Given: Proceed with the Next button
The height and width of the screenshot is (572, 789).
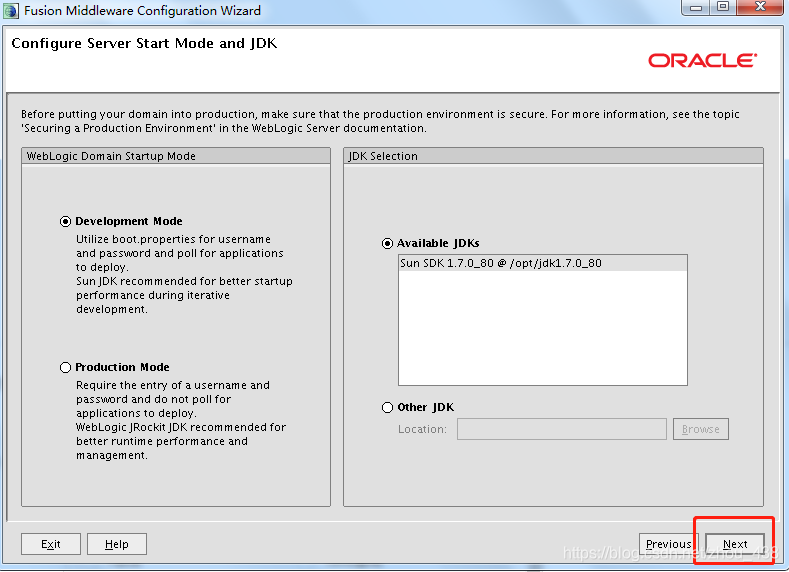Looking at the screenshot, I should coord(735,544).
